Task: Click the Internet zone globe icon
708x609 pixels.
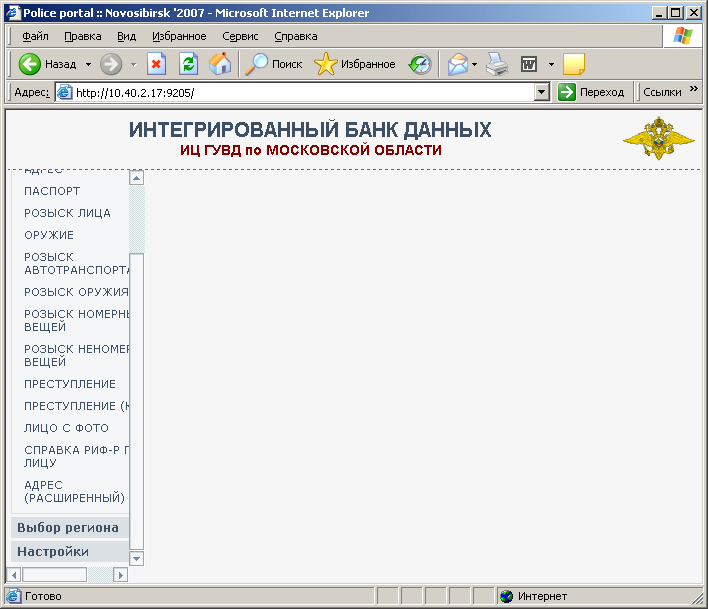Action: [x=507, y=596]
